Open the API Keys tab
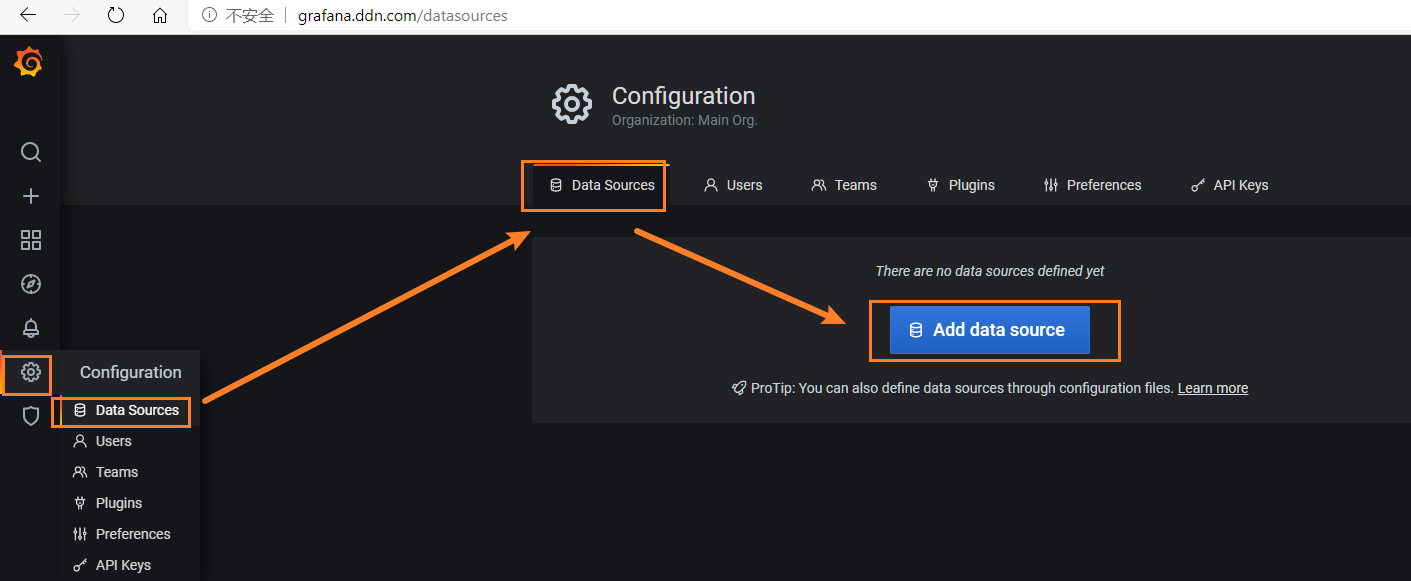 (1229, 185)
